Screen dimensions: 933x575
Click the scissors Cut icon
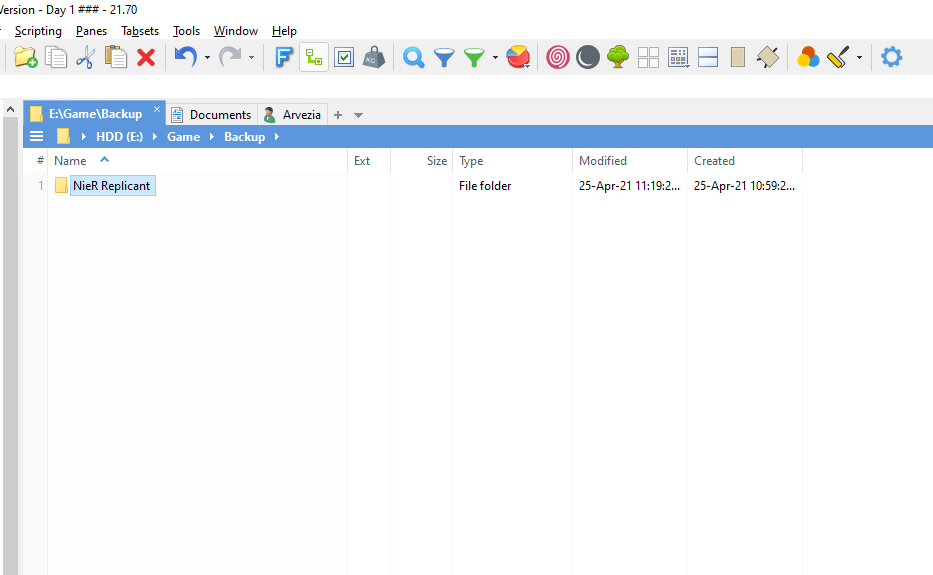pos(85,57)
